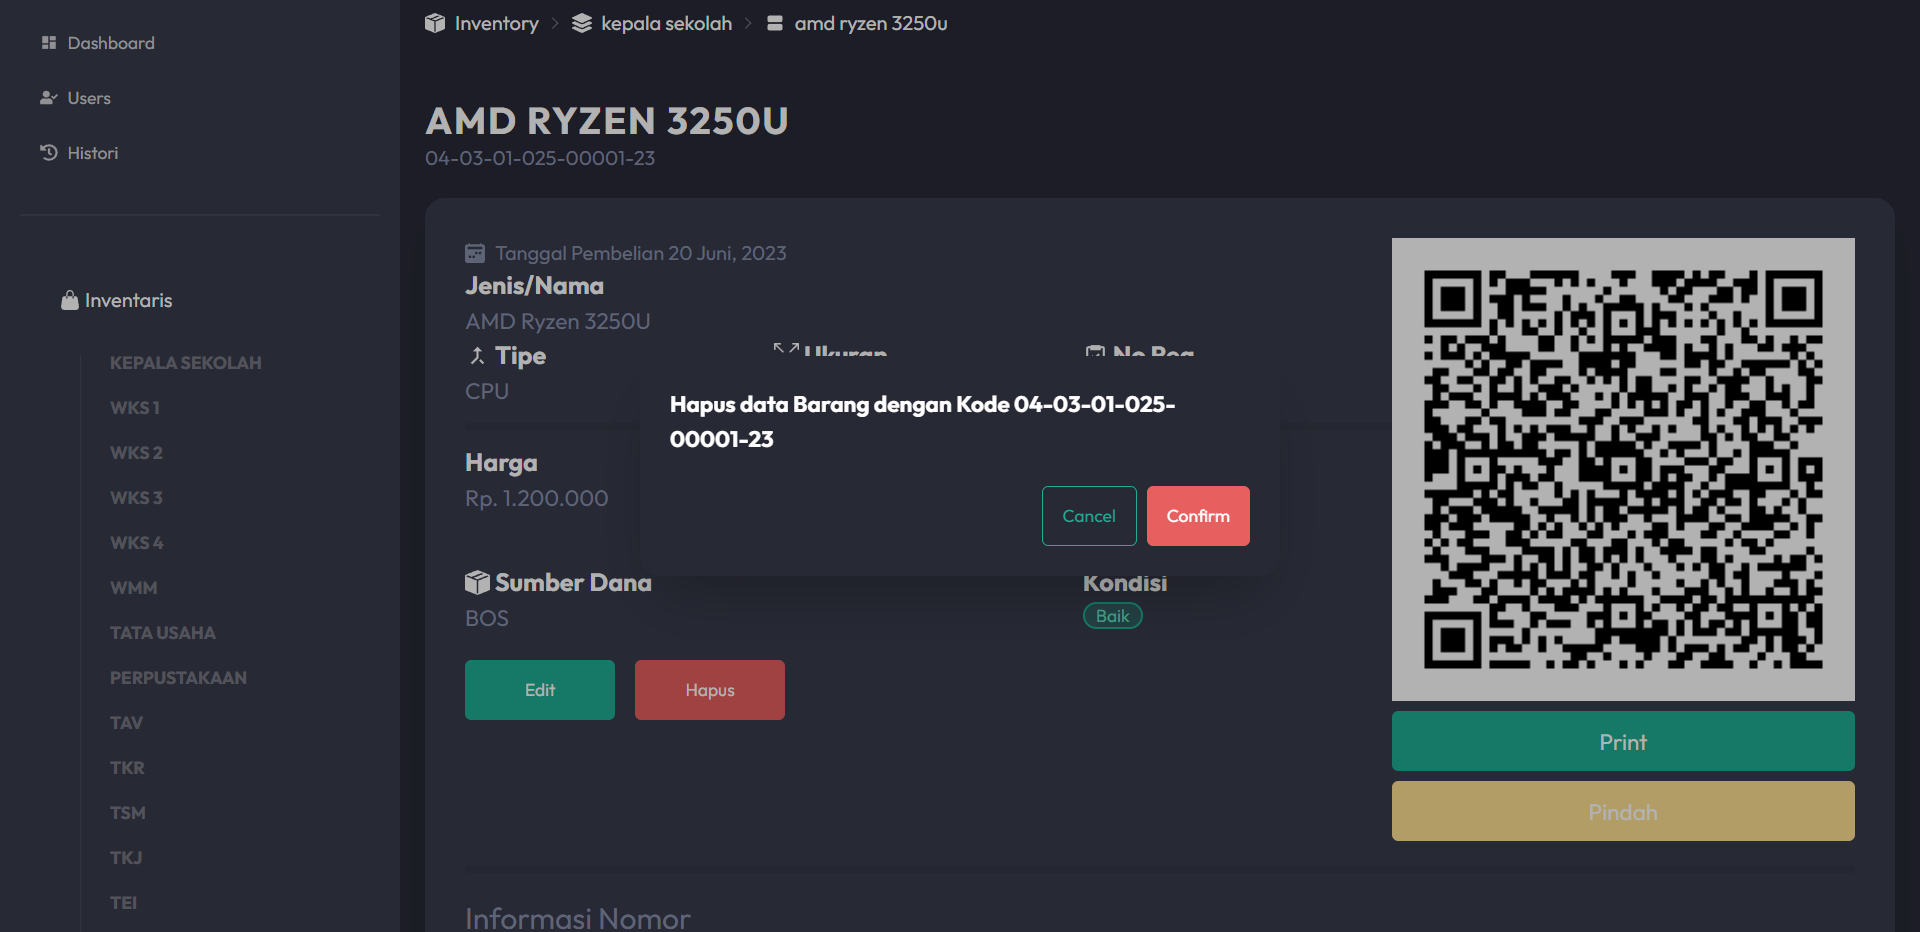Click the price Rp. 1.200.000

[536, 498]
